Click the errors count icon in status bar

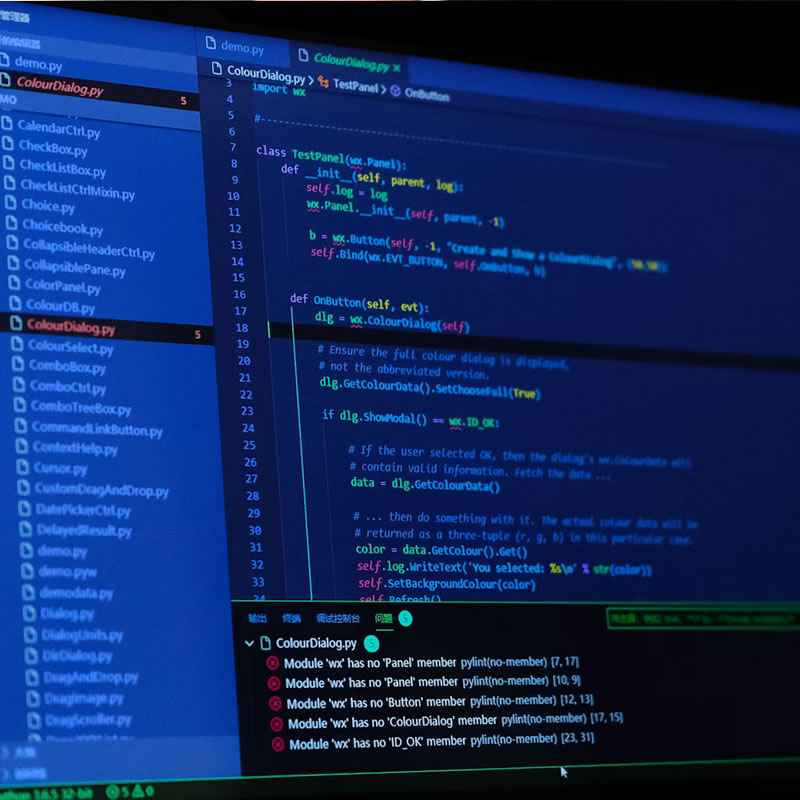point(112,792)
